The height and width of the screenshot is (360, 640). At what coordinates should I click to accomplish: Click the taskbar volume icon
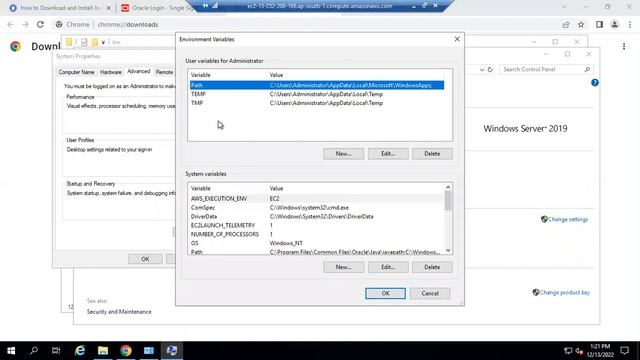tap(579, 351)
